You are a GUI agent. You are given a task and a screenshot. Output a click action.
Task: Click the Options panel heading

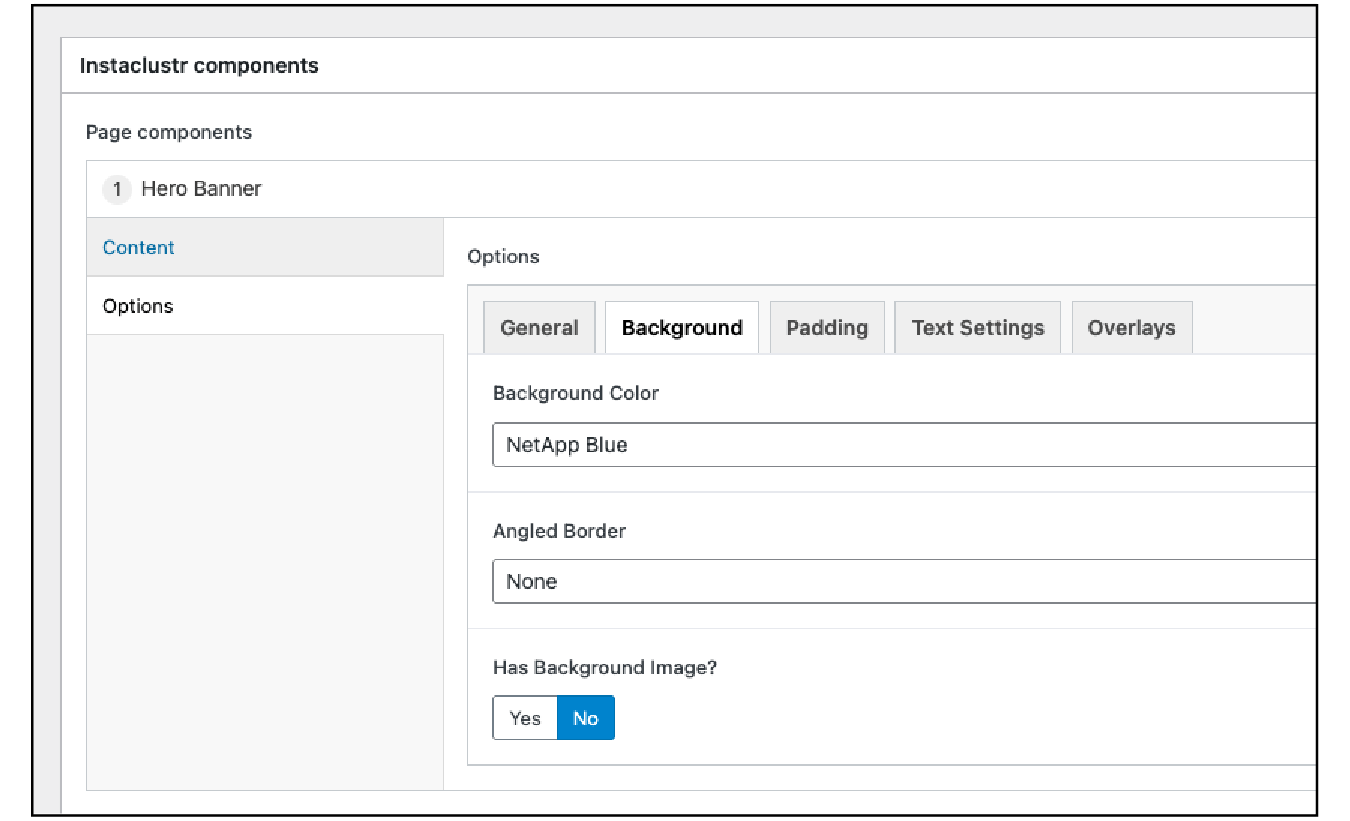(x=503, y=256)
